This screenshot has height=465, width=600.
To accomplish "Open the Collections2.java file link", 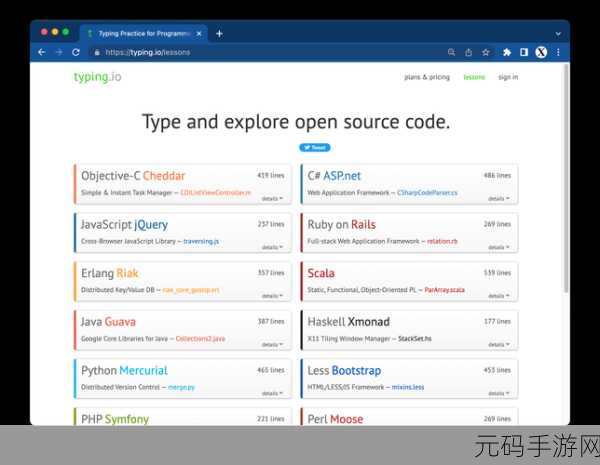I will pos(200,338).
